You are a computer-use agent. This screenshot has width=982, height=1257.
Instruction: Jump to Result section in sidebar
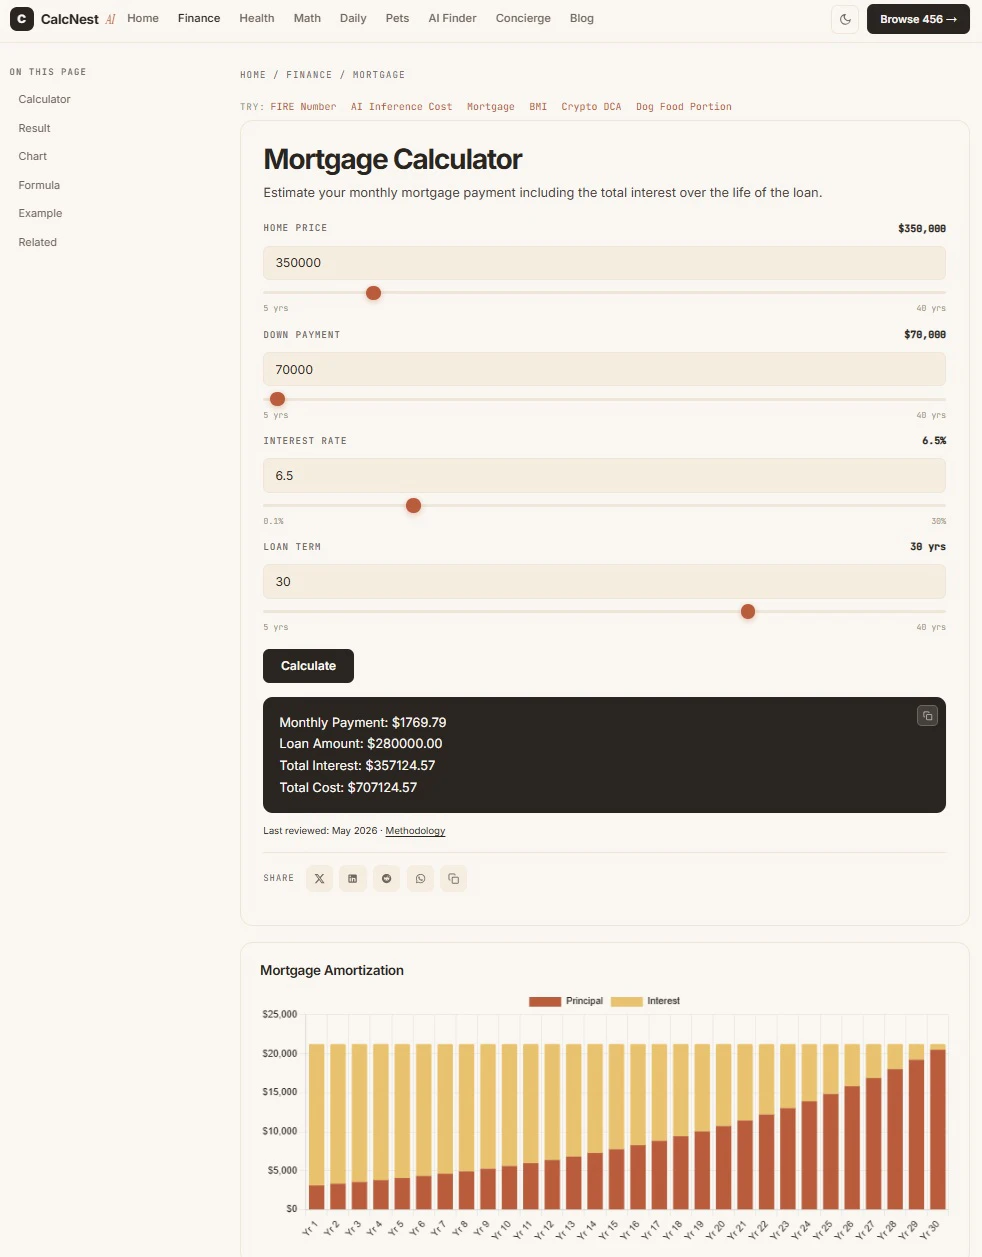click(34, 128)
